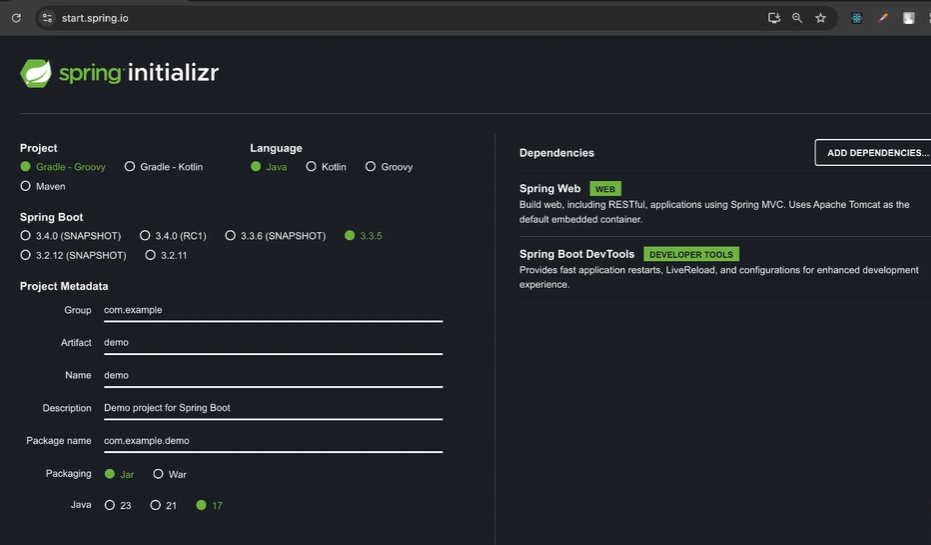Click the Spring Web dependency title
The width and height of the screenshot is (931, 545).
[550, 189]
